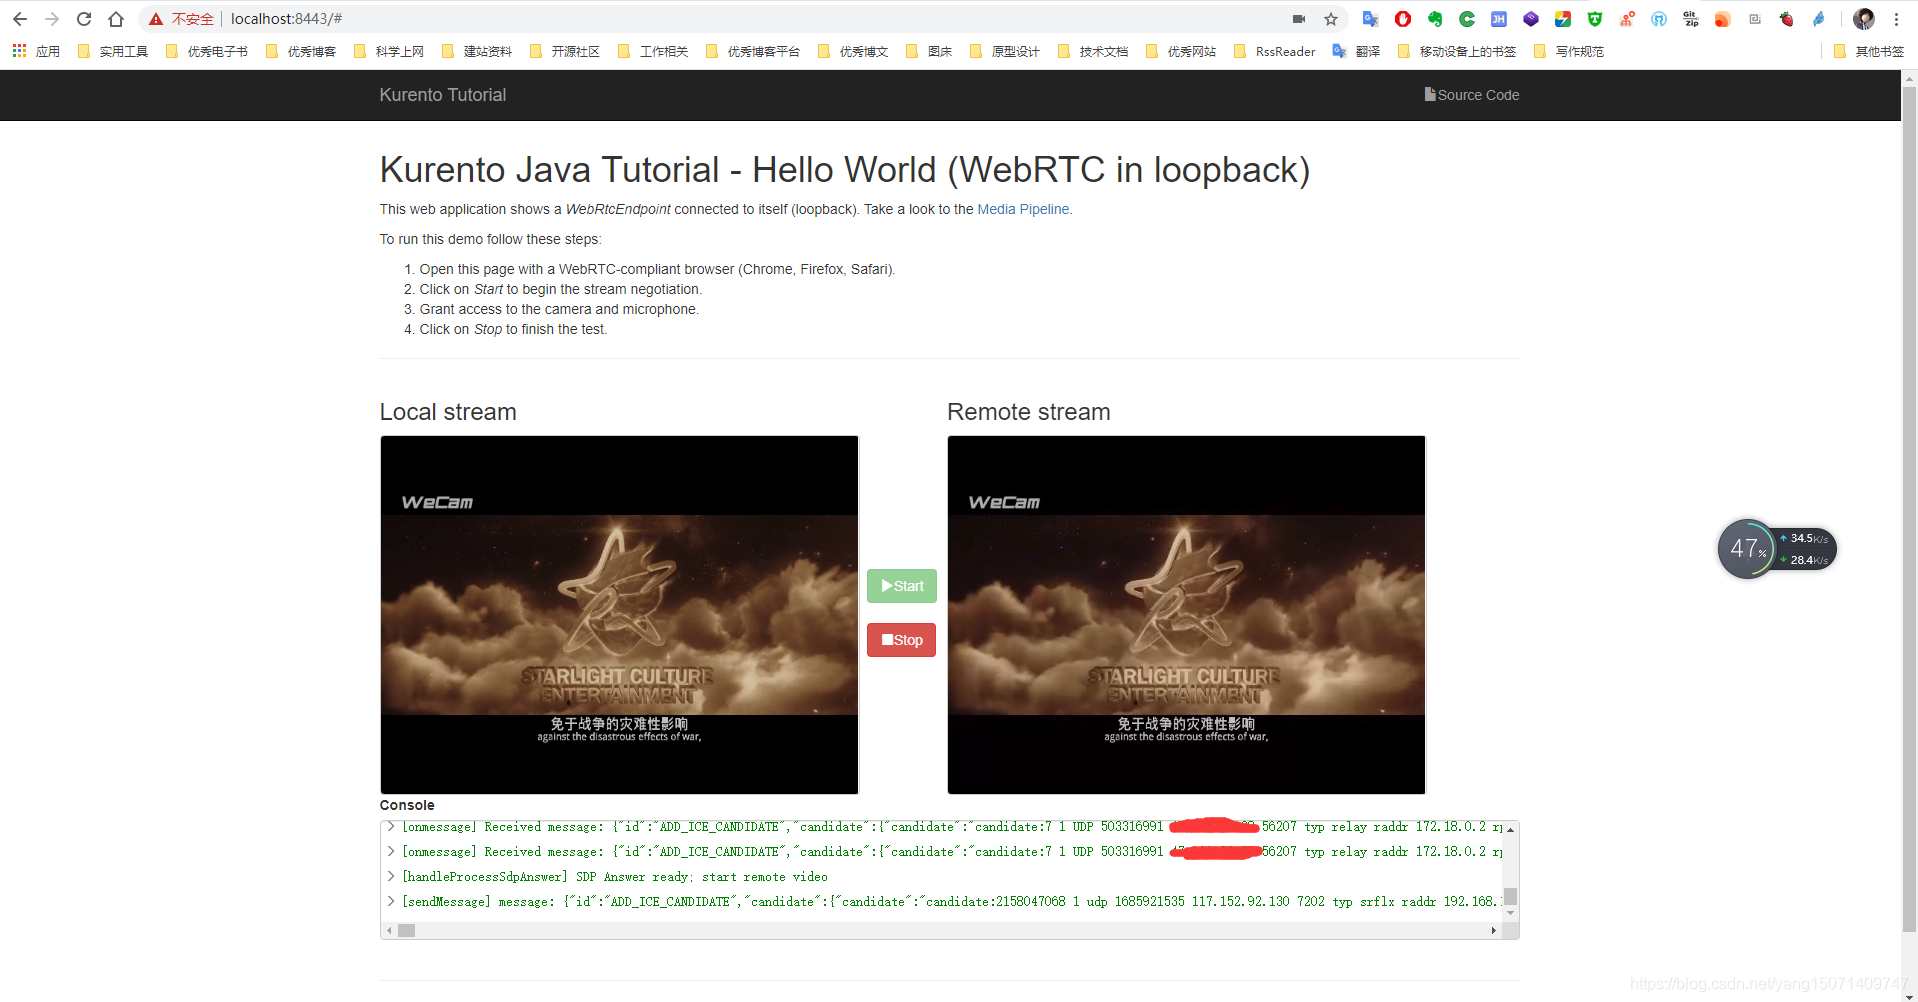Open the 其他书签 bookmark folder
Image resolution: width=1918 pixels, height=1002 pixels.
click(x=1869, y=51)
